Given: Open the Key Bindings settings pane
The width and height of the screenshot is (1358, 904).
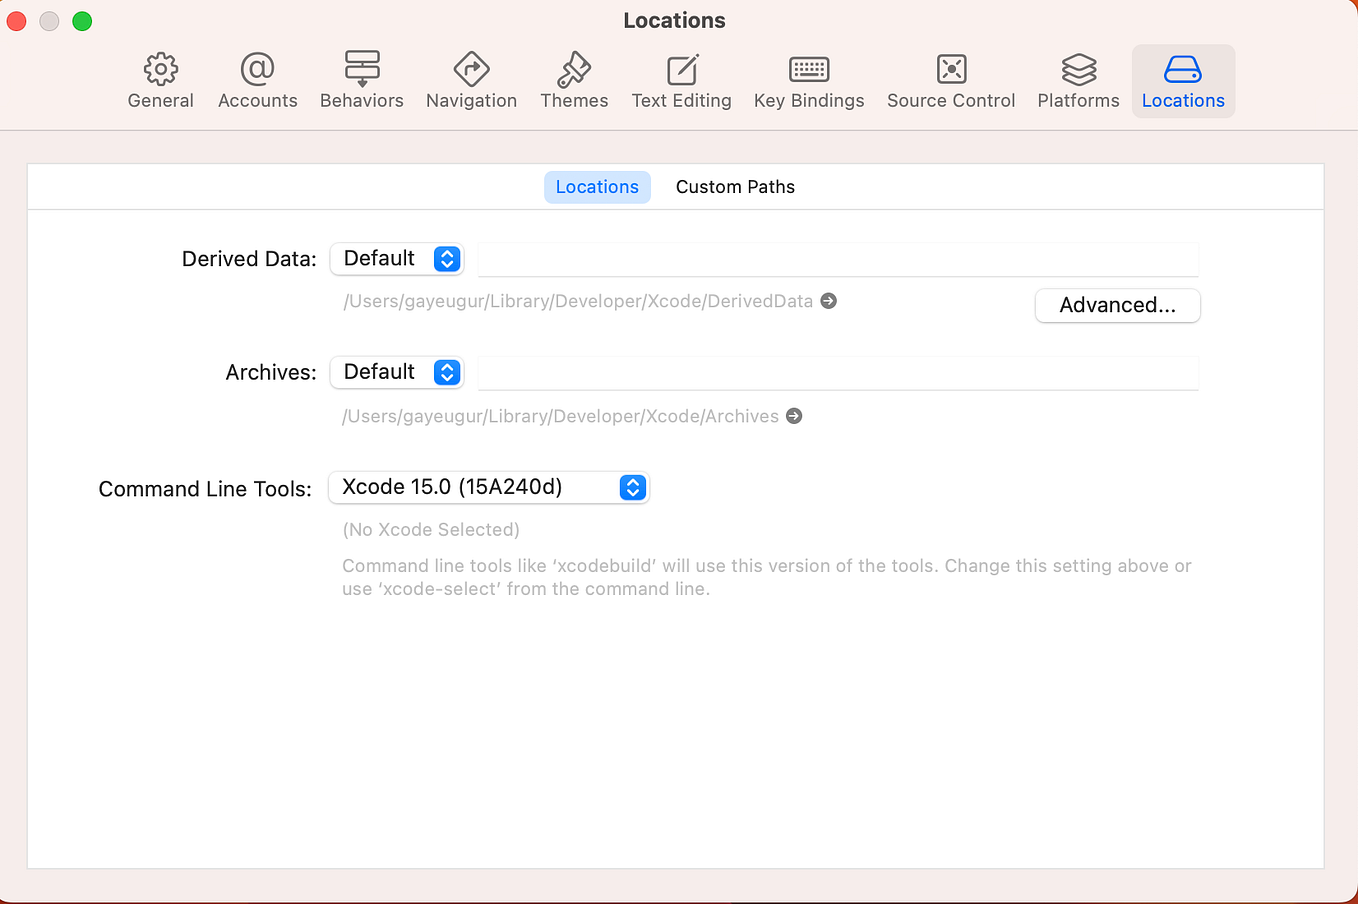Looking at the screenshot, I should click(809, 81).
